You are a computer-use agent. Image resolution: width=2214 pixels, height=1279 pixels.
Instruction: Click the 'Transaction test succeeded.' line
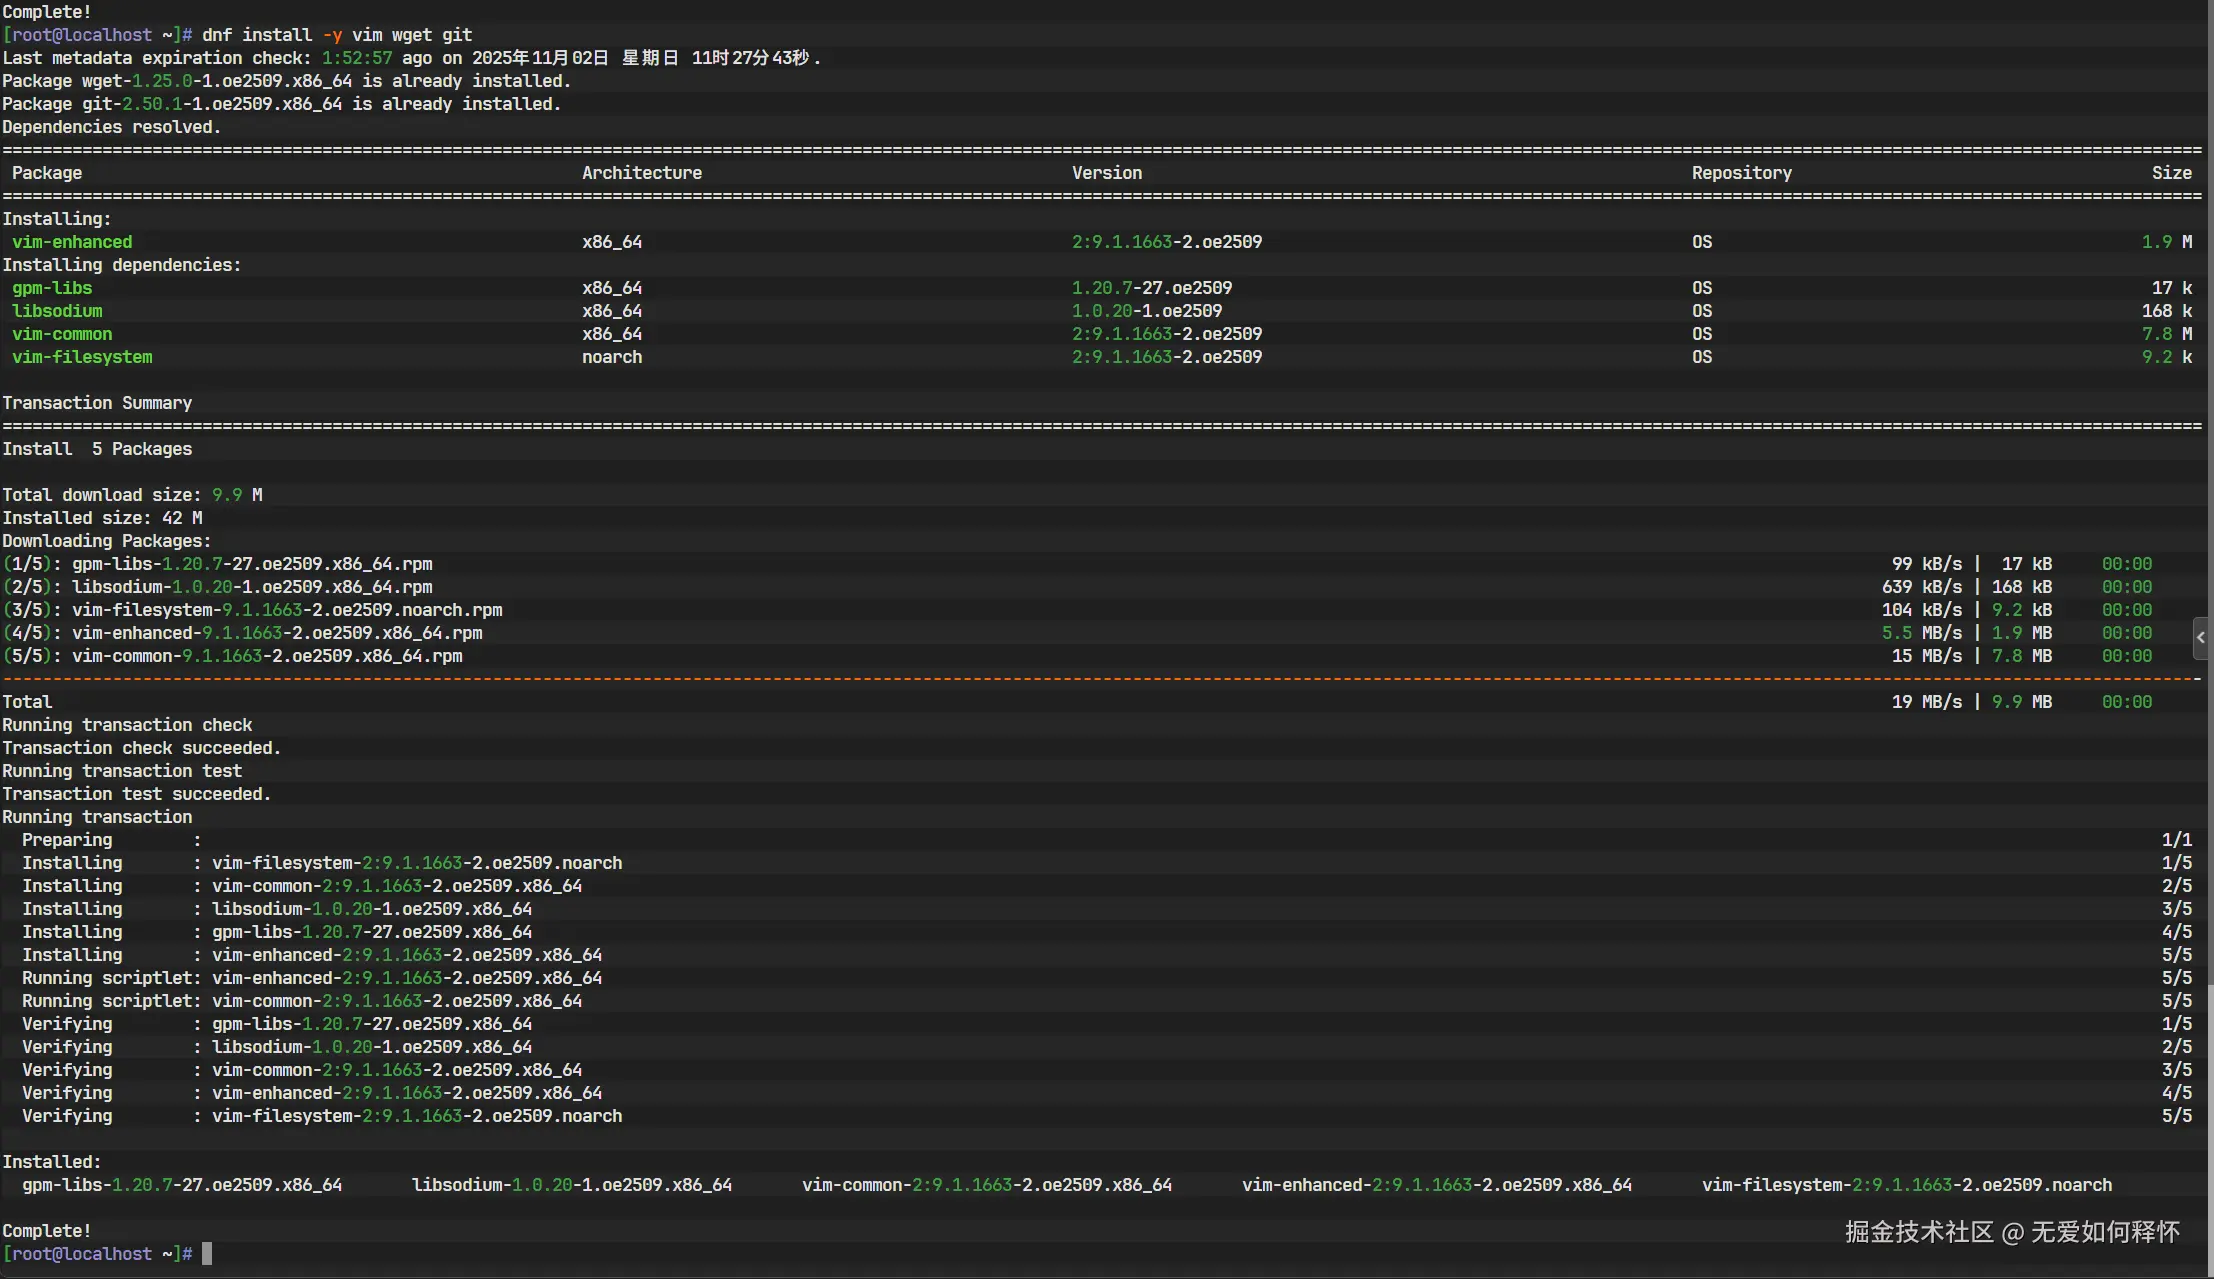[136, 794]
